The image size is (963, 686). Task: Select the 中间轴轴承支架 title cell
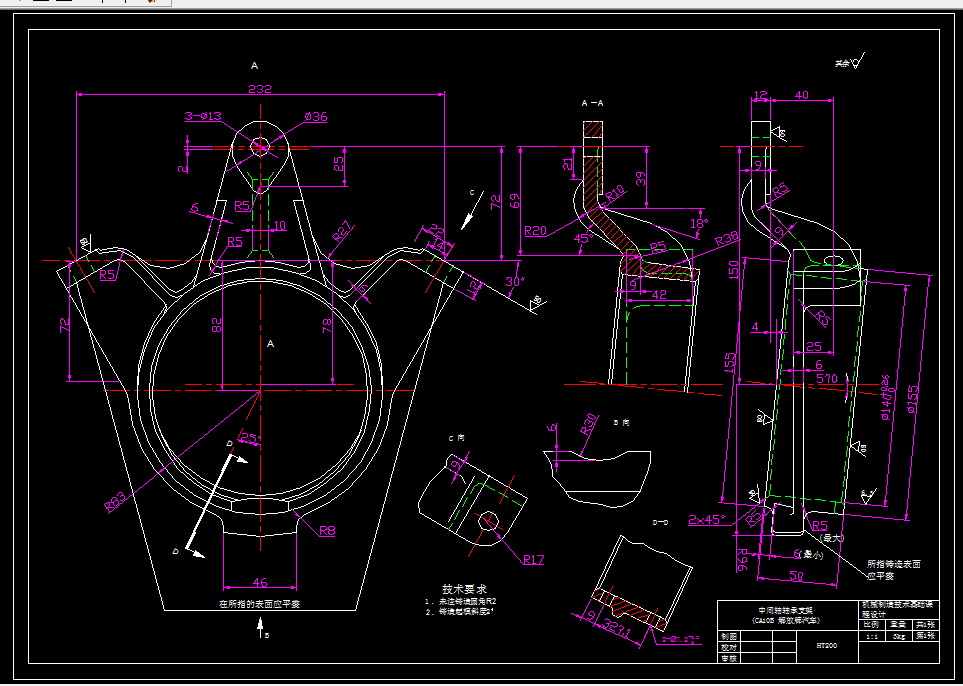point(788,615)
